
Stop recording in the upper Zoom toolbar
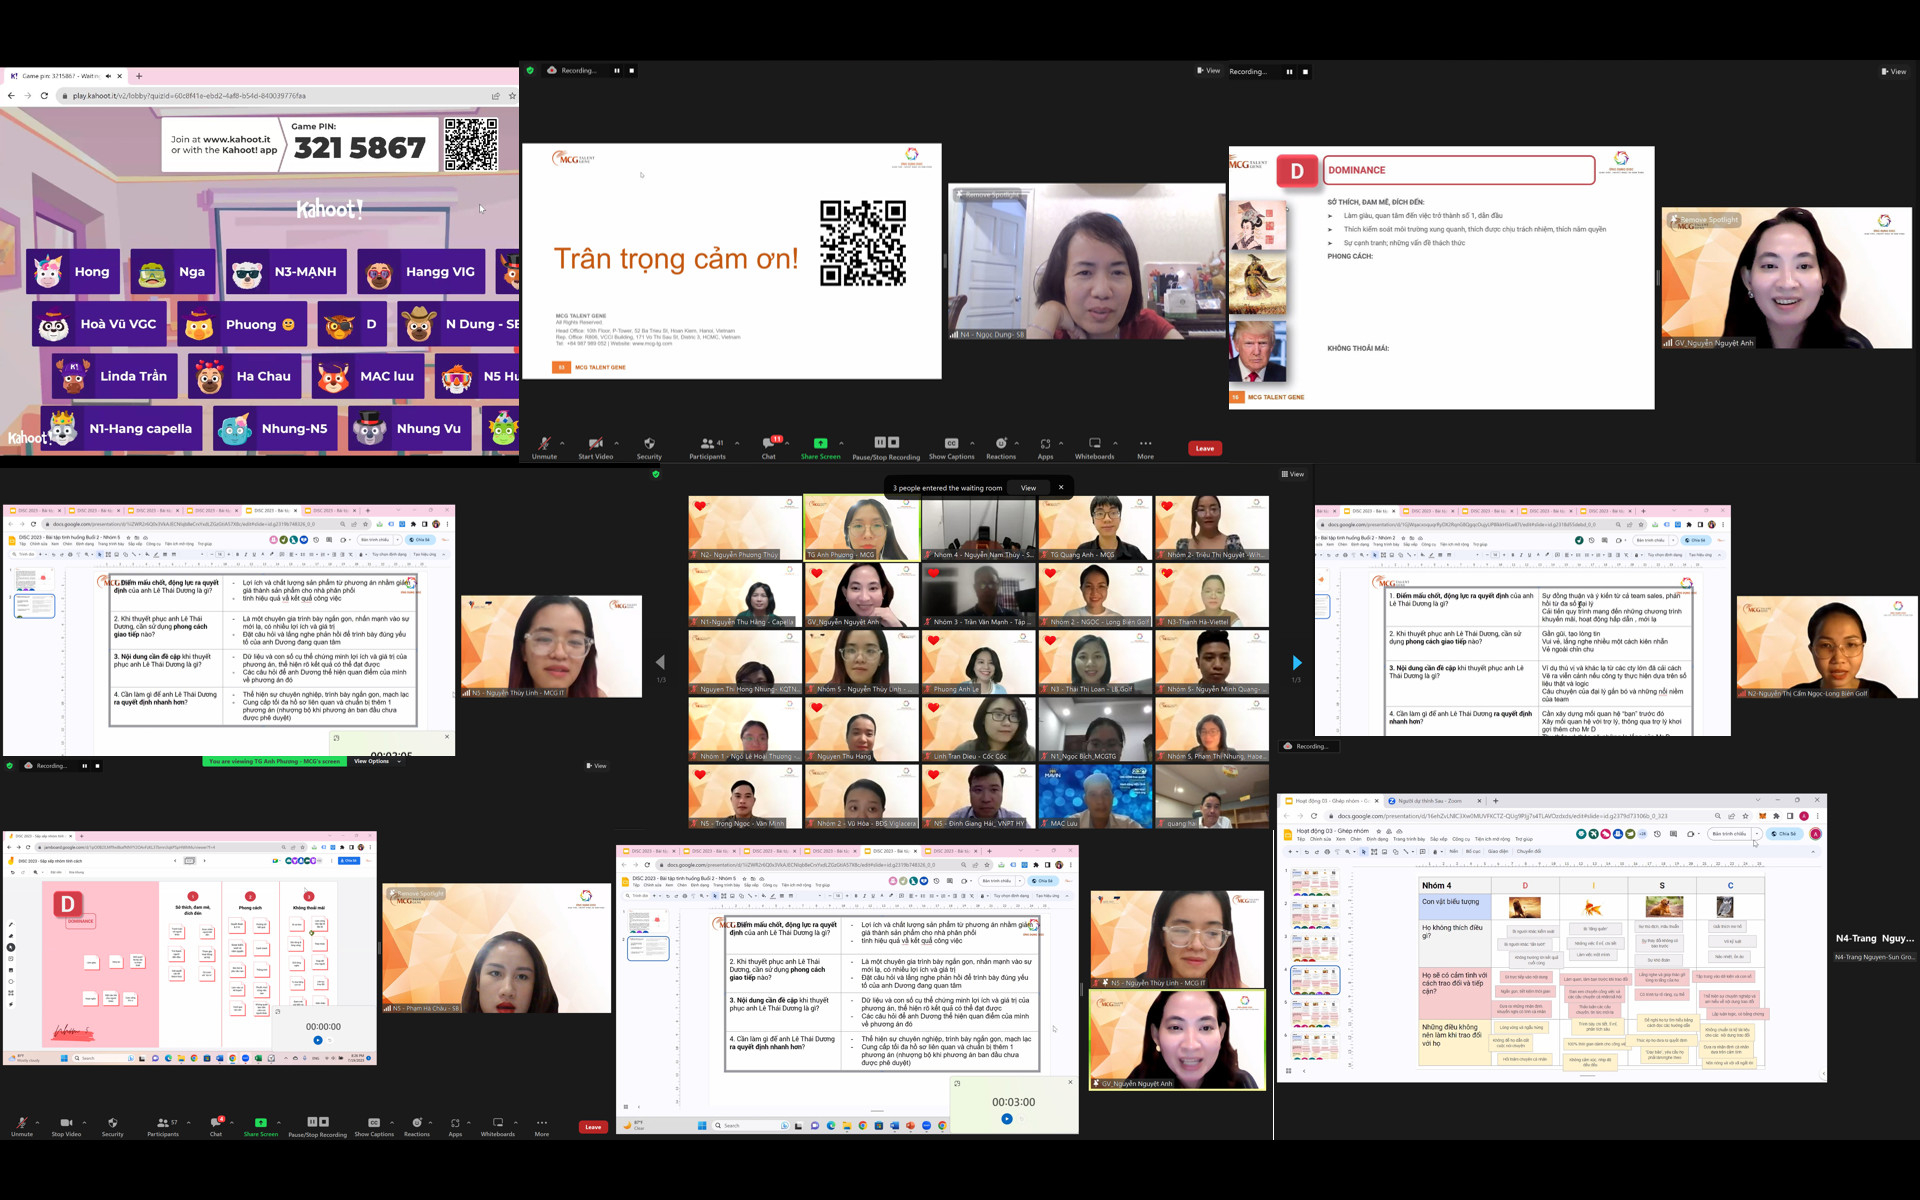pyautogui.click(x=894, y=442)
